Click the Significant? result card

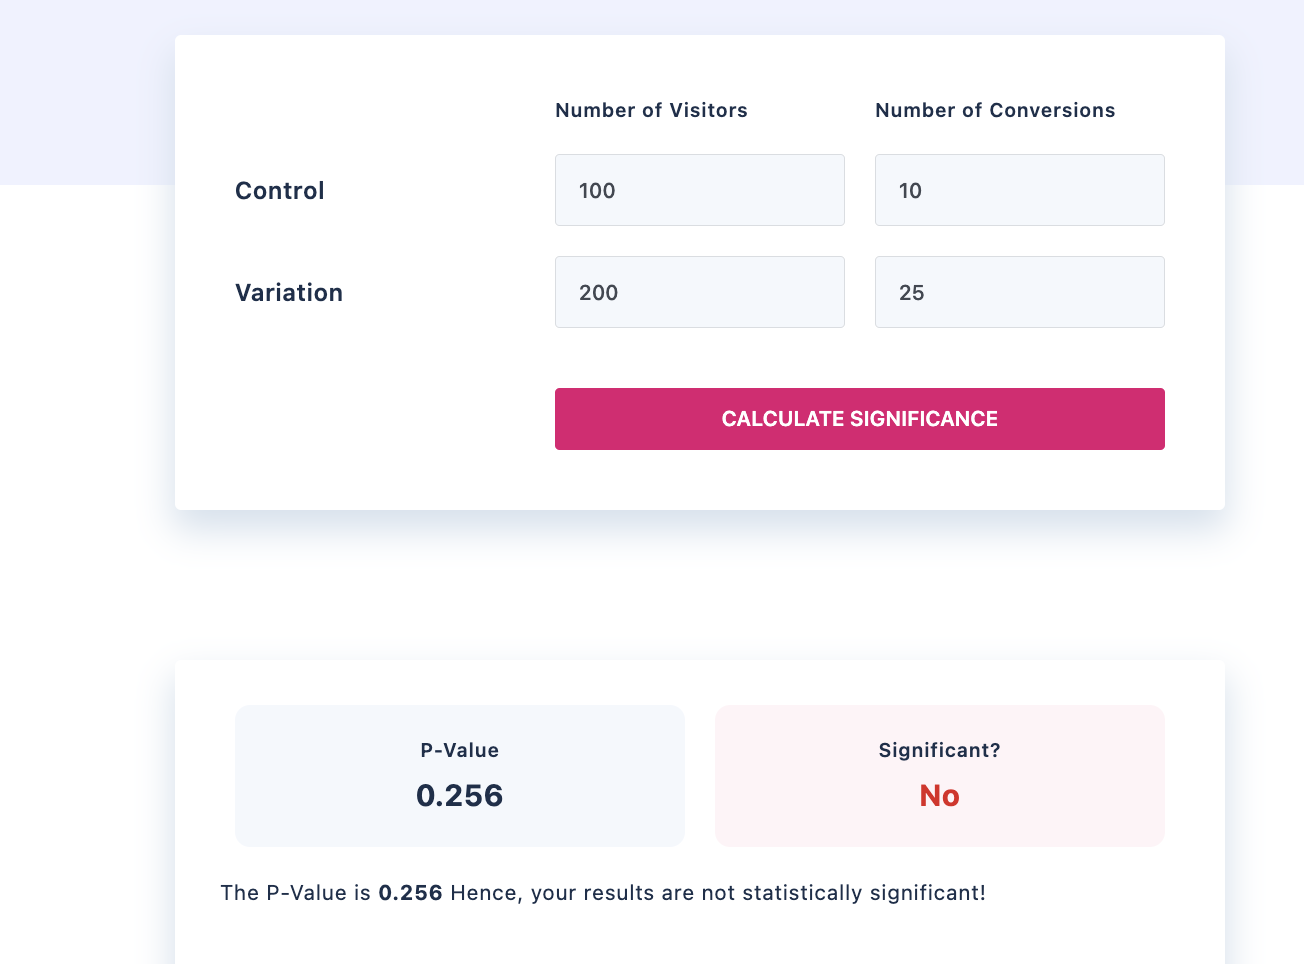coord(939,776)
